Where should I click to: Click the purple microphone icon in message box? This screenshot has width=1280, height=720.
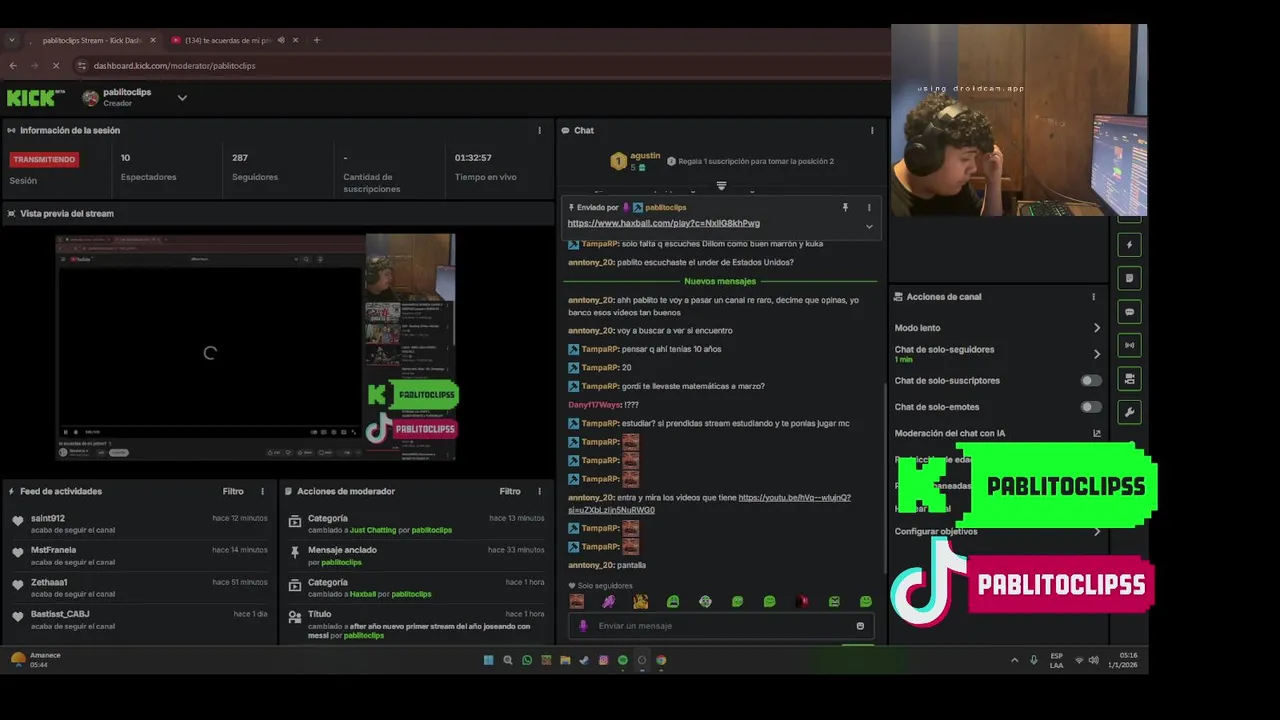click(583, 626)
